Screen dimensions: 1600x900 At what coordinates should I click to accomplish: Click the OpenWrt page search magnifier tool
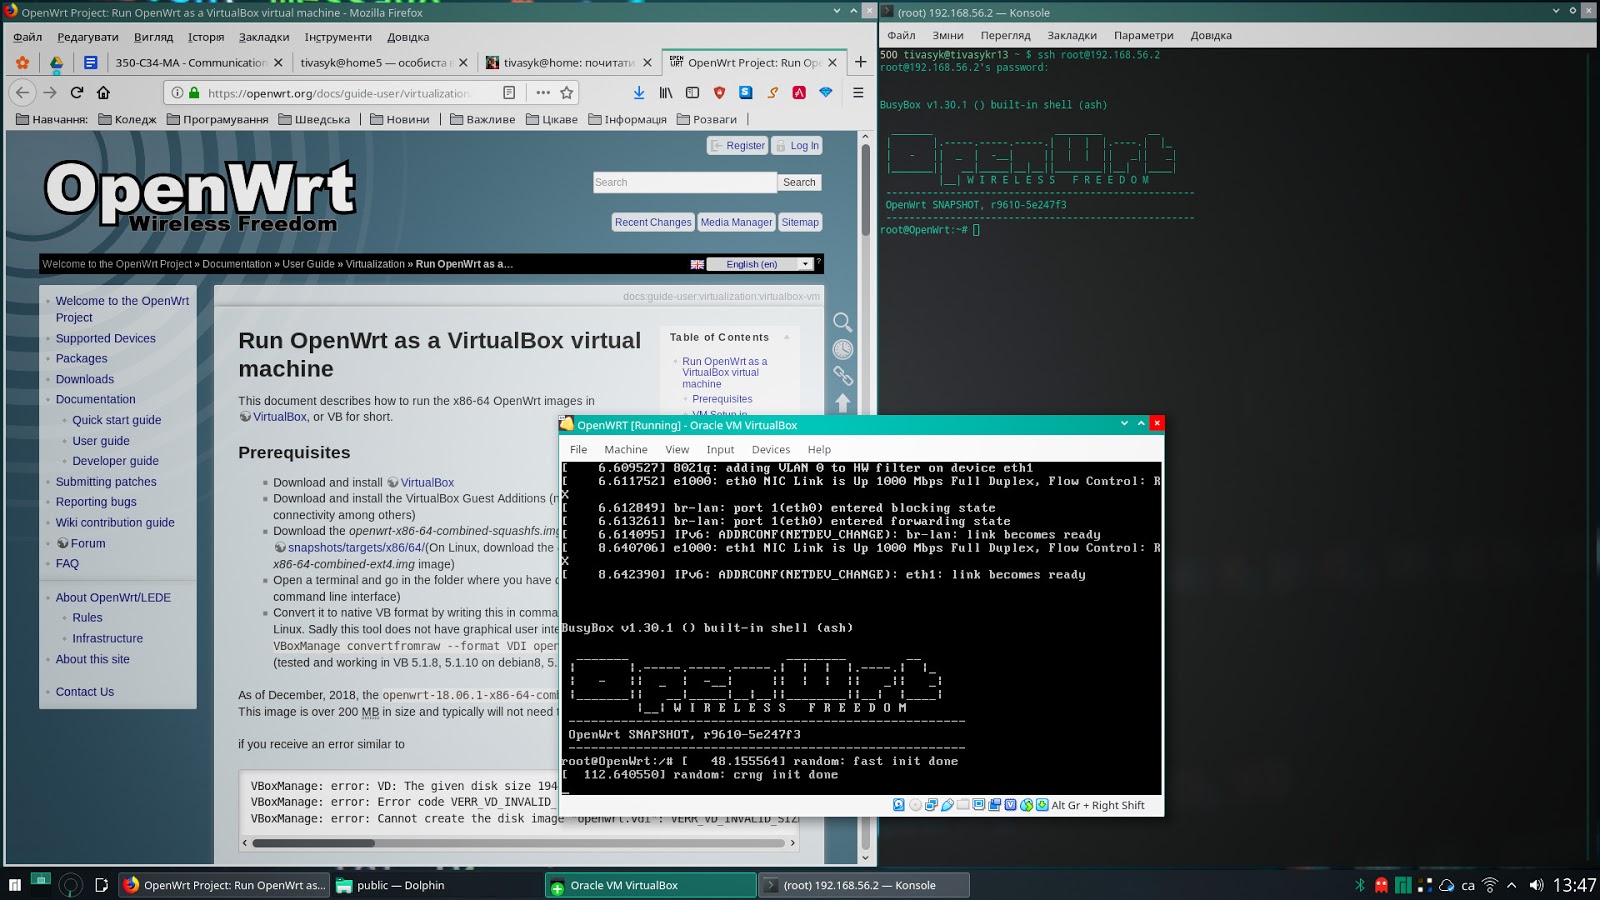coord(843,322)
